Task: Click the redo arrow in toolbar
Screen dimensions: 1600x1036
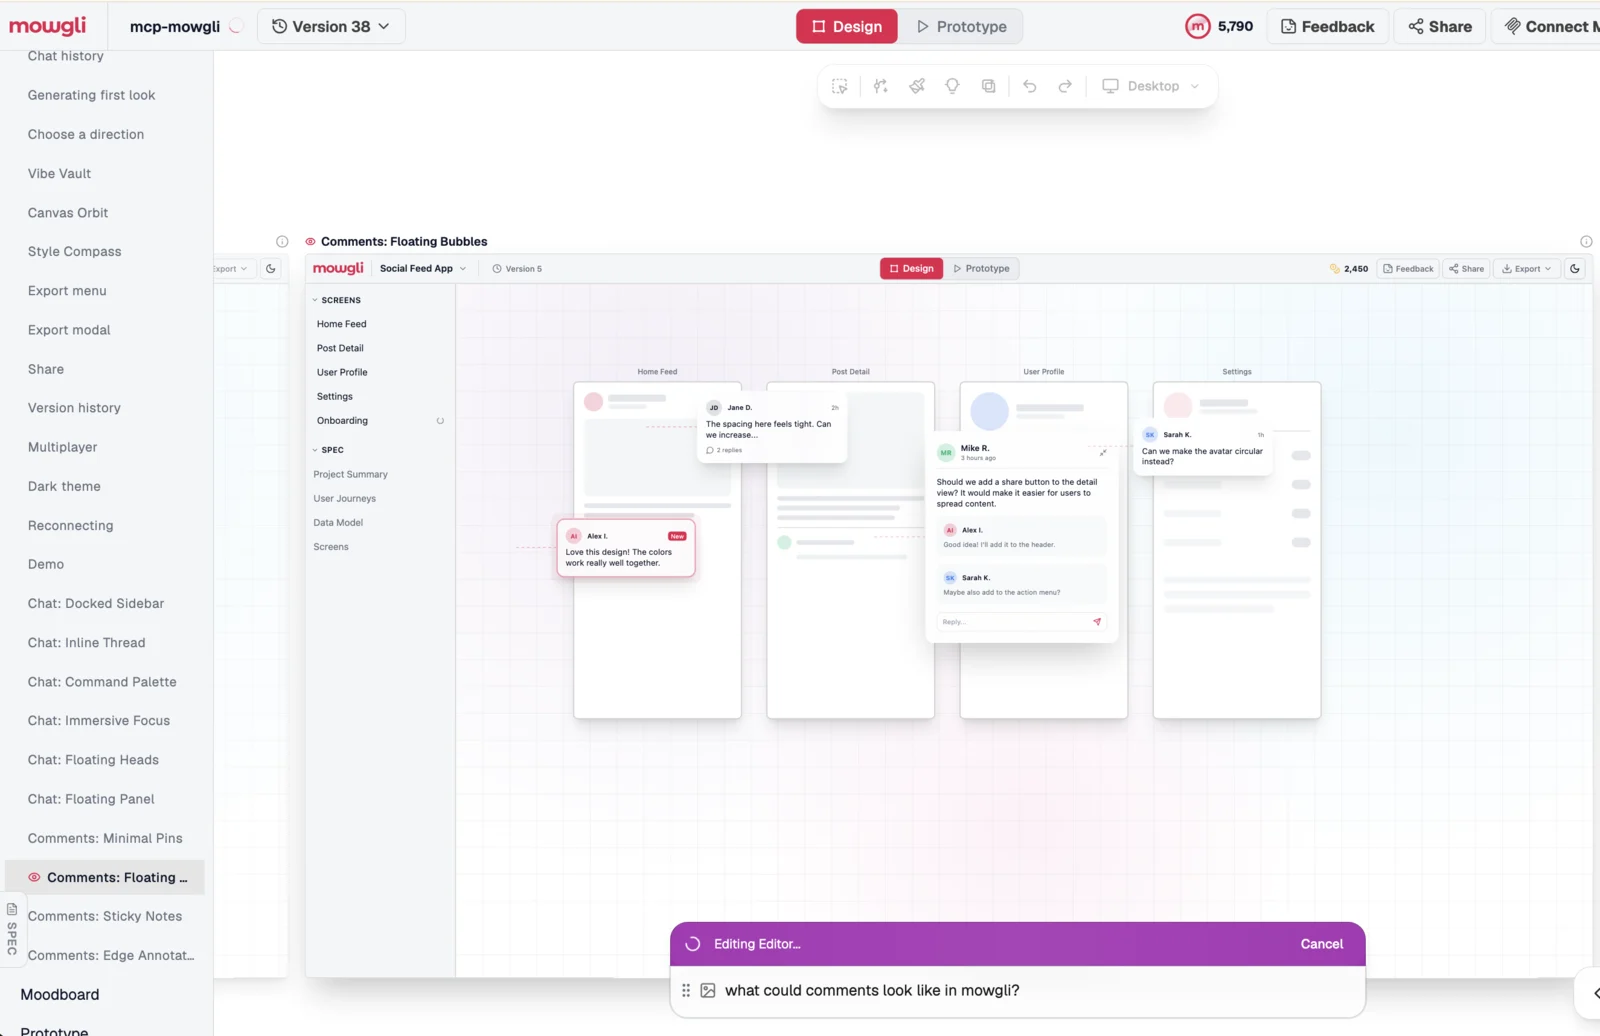Action: point(1065,86)
